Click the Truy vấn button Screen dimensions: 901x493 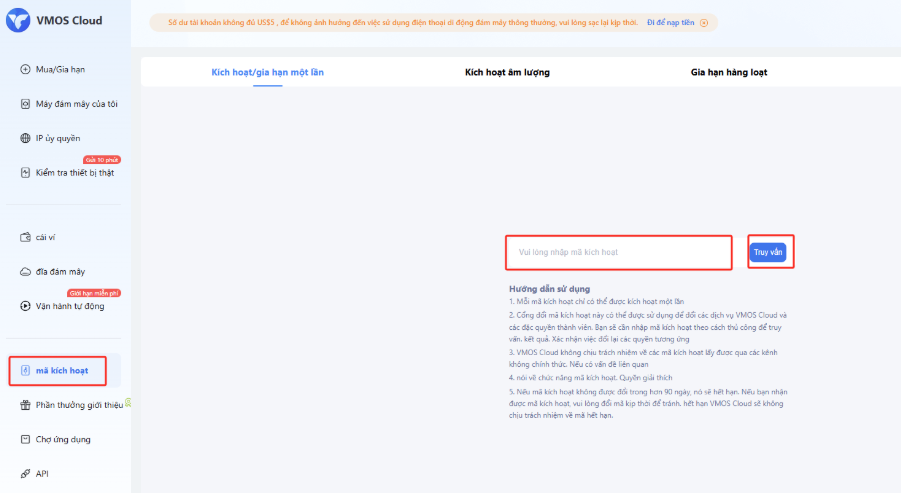click(768, 252)
